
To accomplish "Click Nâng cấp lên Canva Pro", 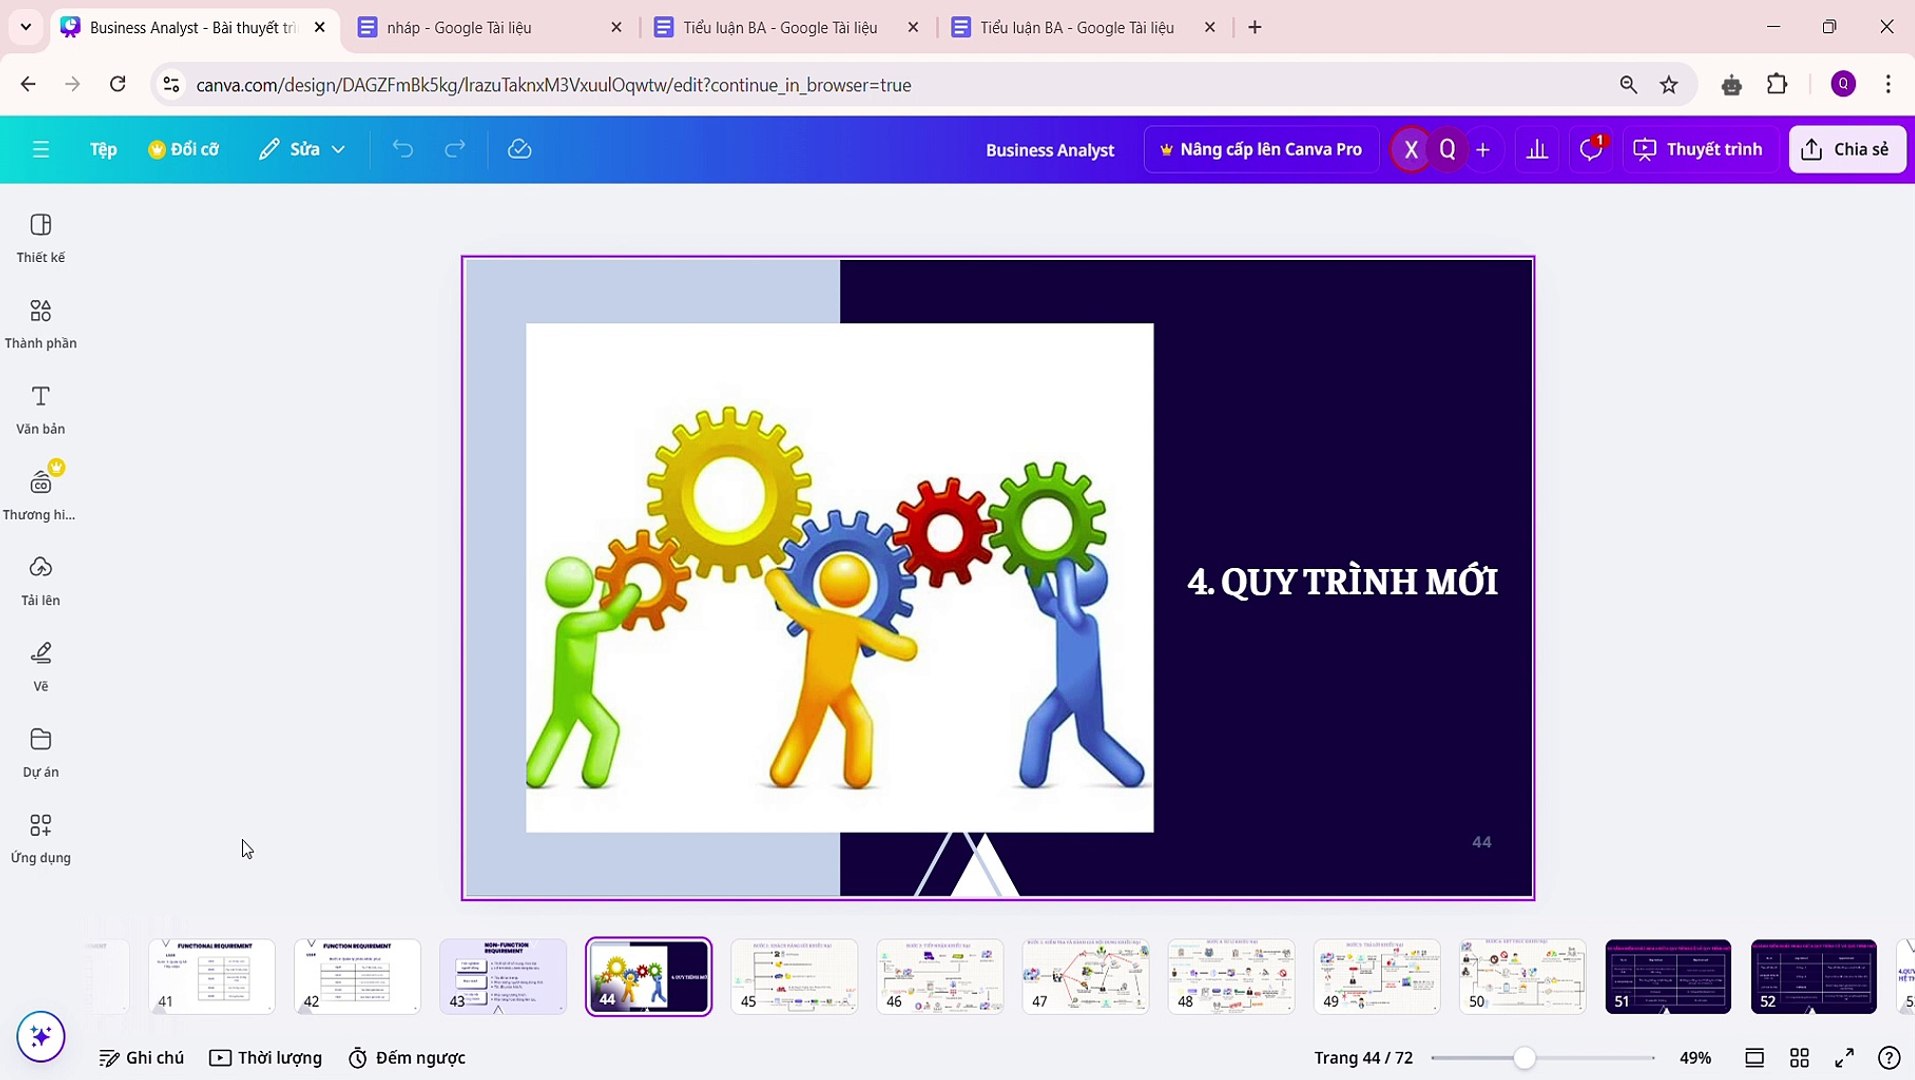I will click(1260, 148).
